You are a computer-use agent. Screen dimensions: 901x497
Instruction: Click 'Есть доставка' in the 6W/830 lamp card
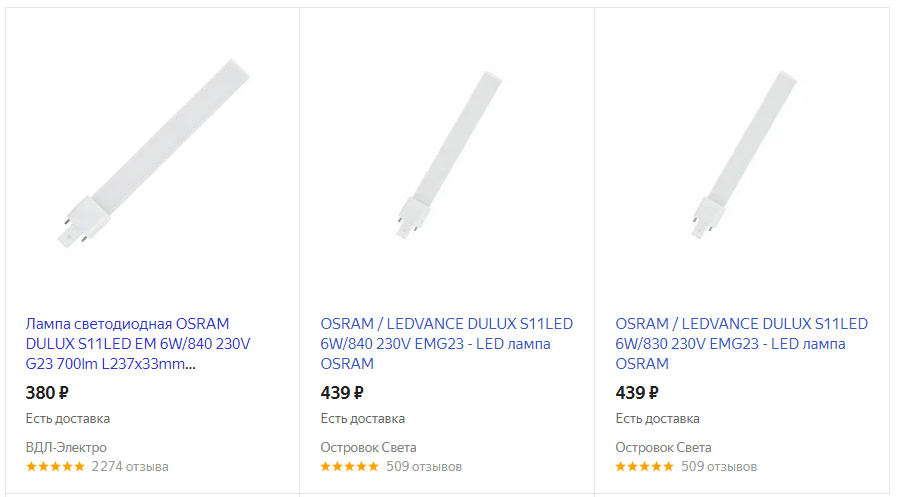pyautogui.click(x=658, y=419)
